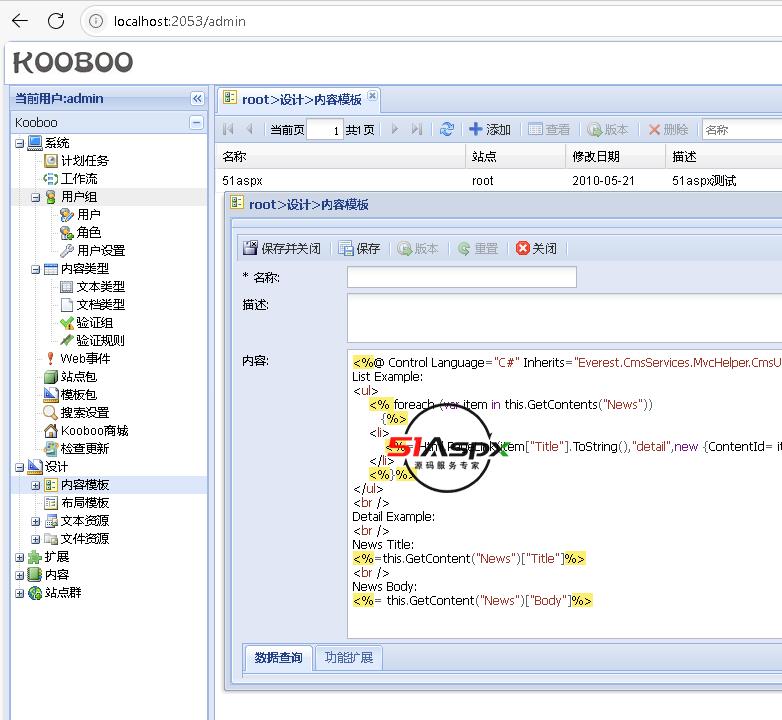Click the 保存 save button
Image resolution: width=782 pixels, height=720 pixels.
pos(359,248)
